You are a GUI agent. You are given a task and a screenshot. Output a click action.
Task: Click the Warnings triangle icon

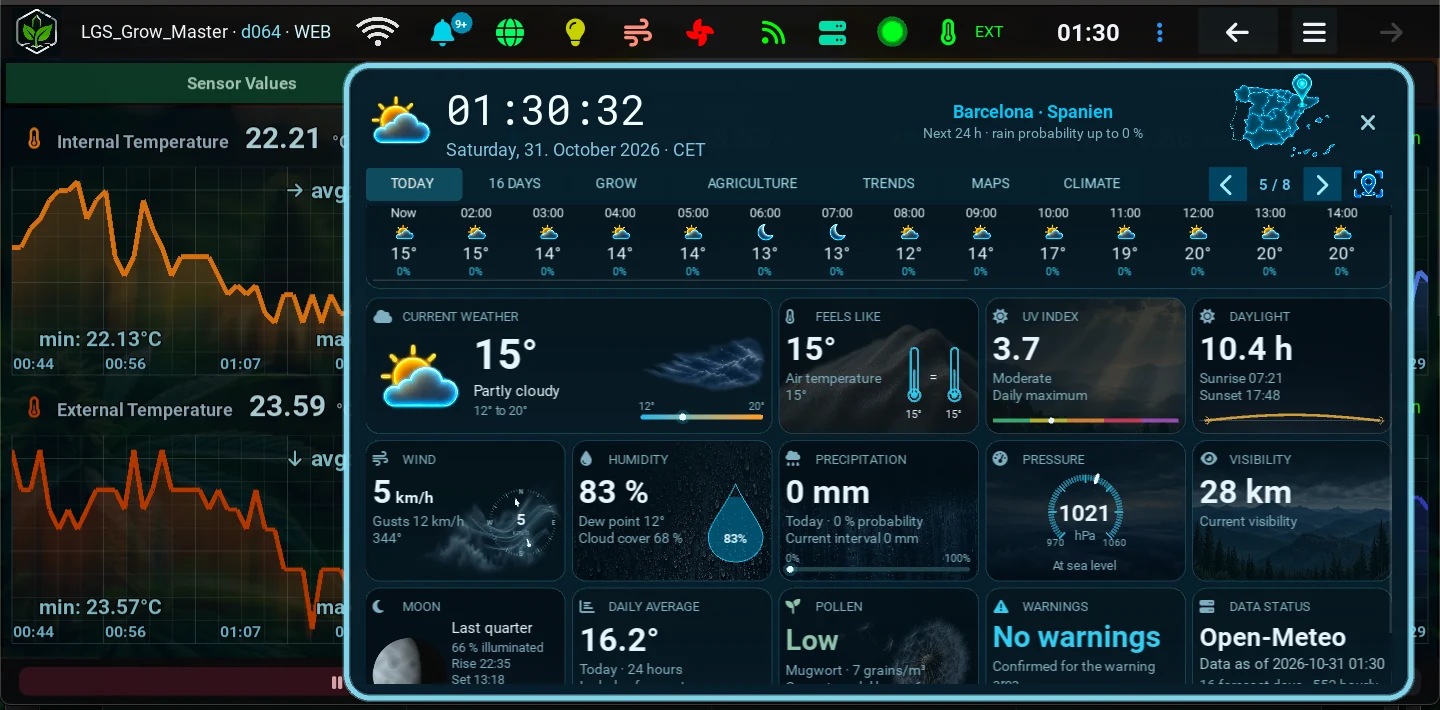(1001, 607)
